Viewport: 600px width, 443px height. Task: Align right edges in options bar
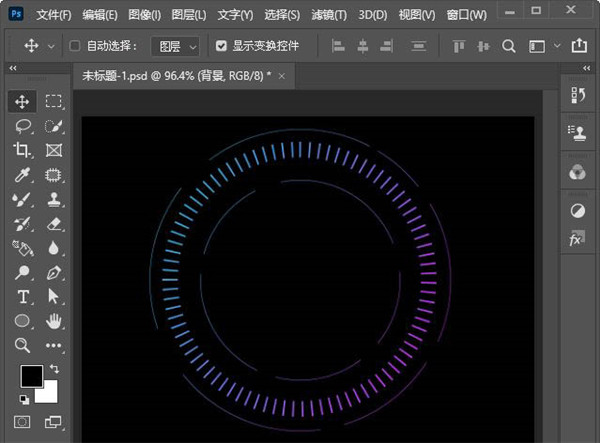[x=386, y=46]
